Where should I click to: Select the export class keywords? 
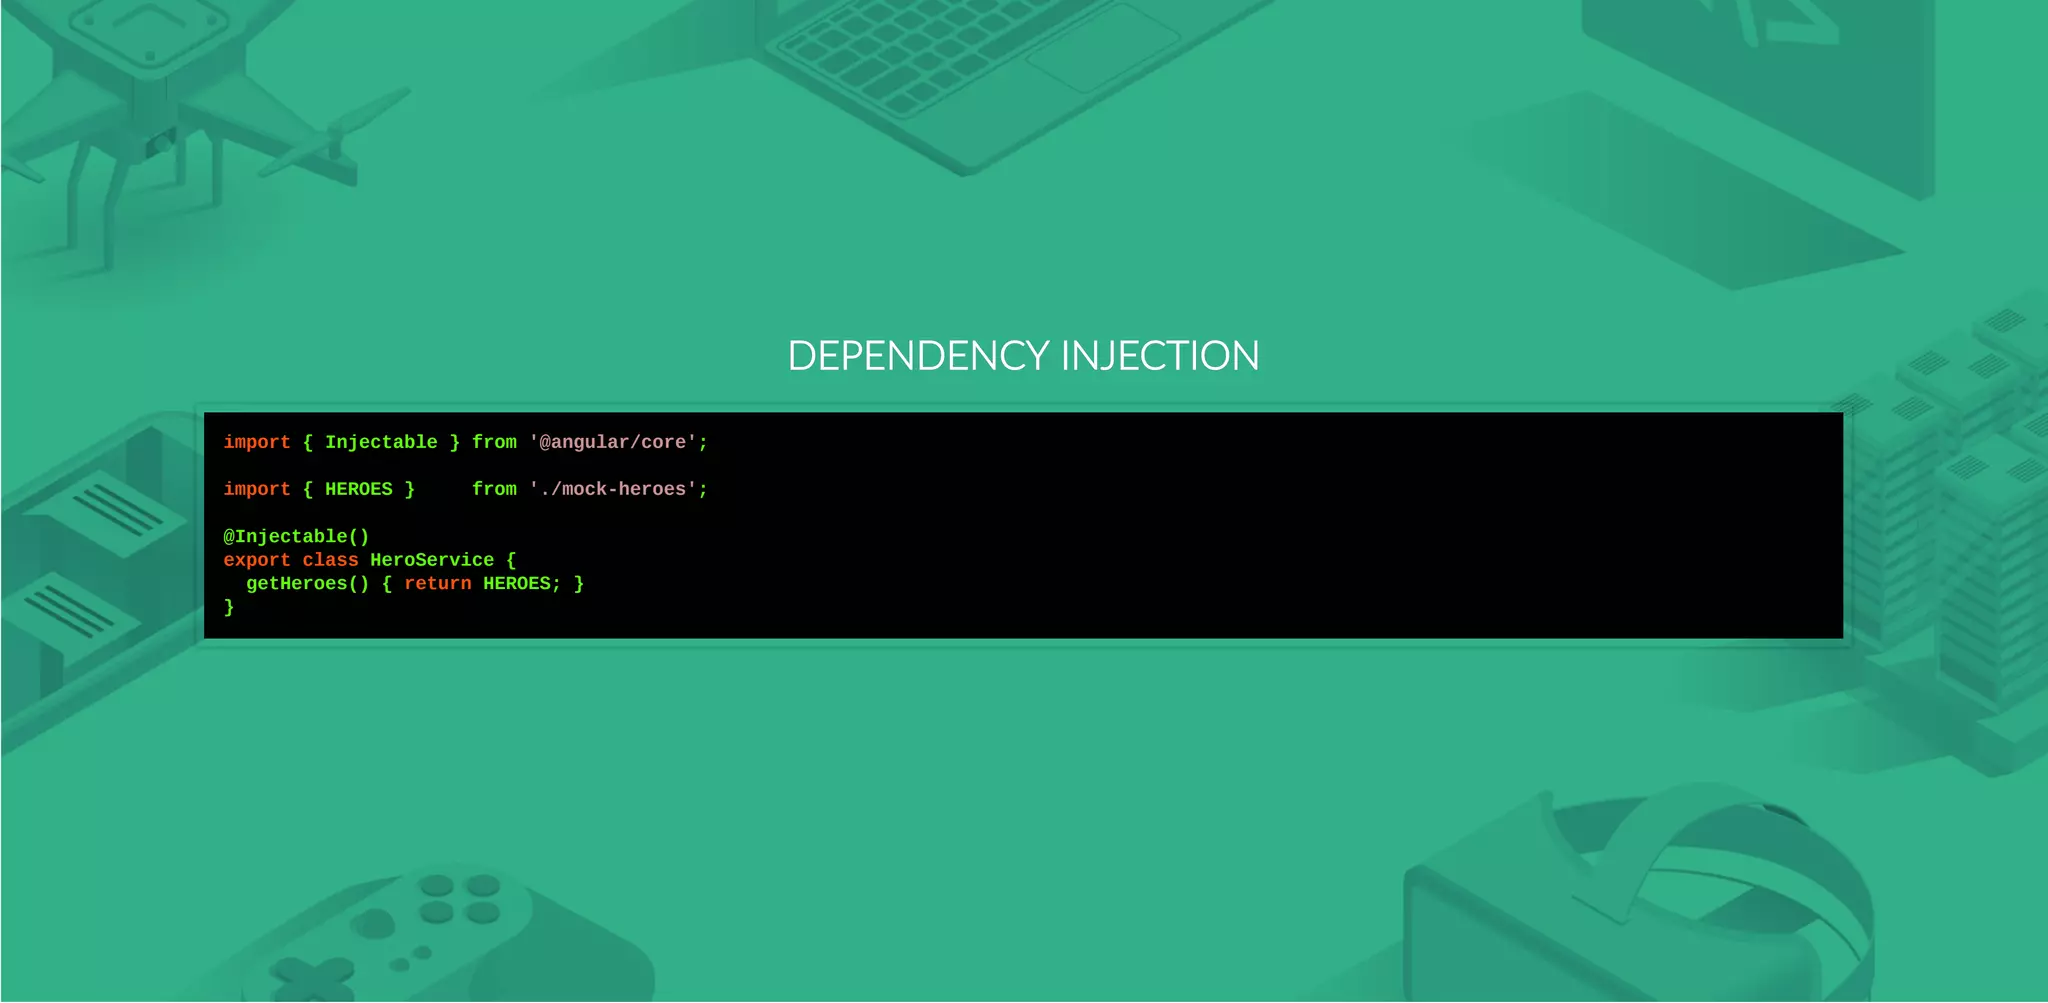(291, 560)
